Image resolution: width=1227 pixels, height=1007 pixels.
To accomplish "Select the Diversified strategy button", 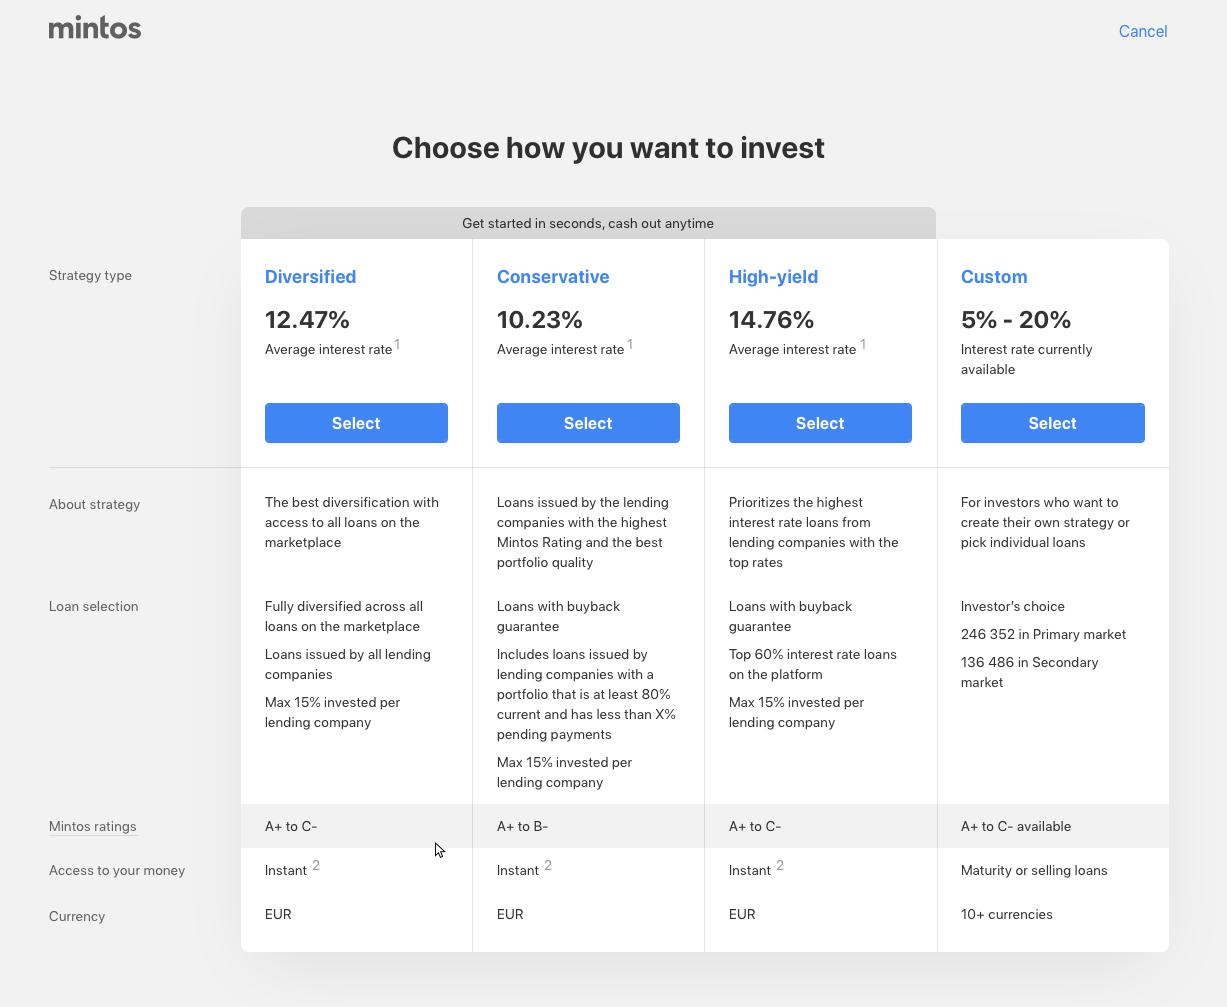I will (x=356, y=423).
